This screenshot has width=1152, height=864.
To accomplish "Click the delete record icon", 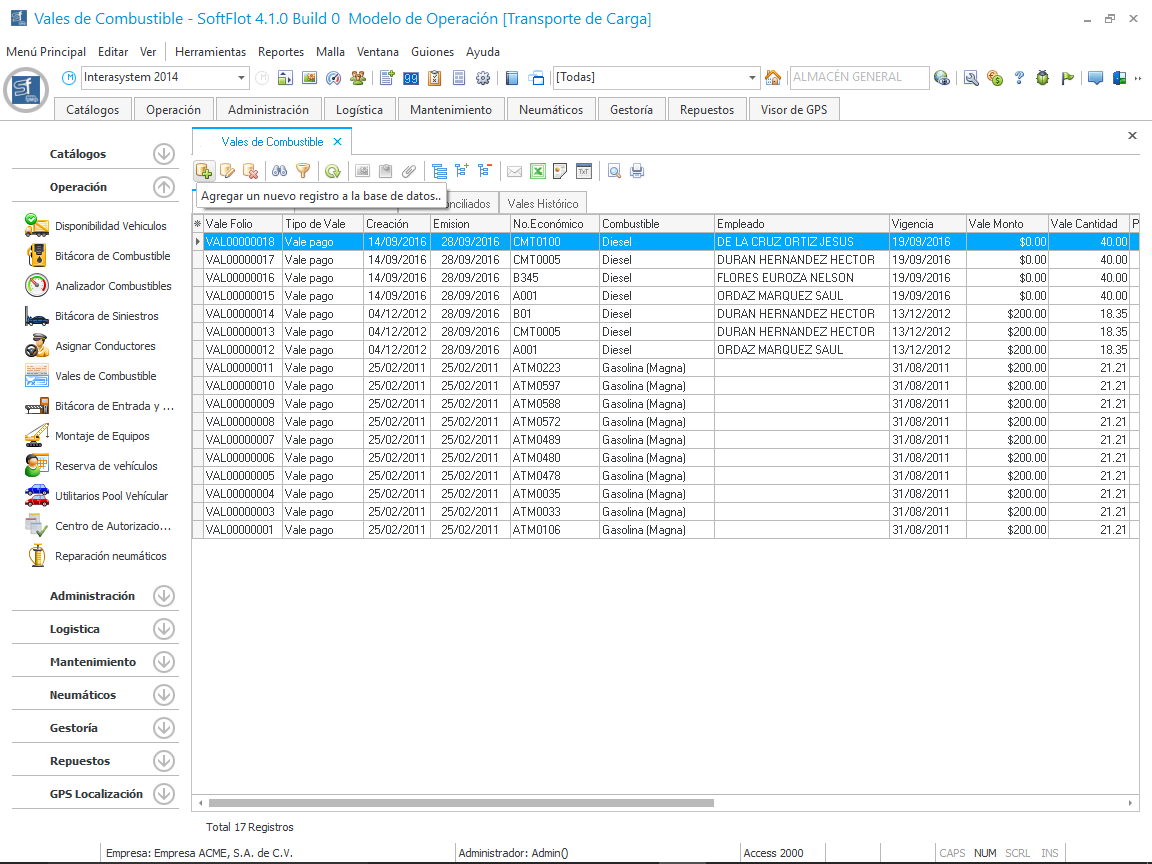I will pos(251,171).
